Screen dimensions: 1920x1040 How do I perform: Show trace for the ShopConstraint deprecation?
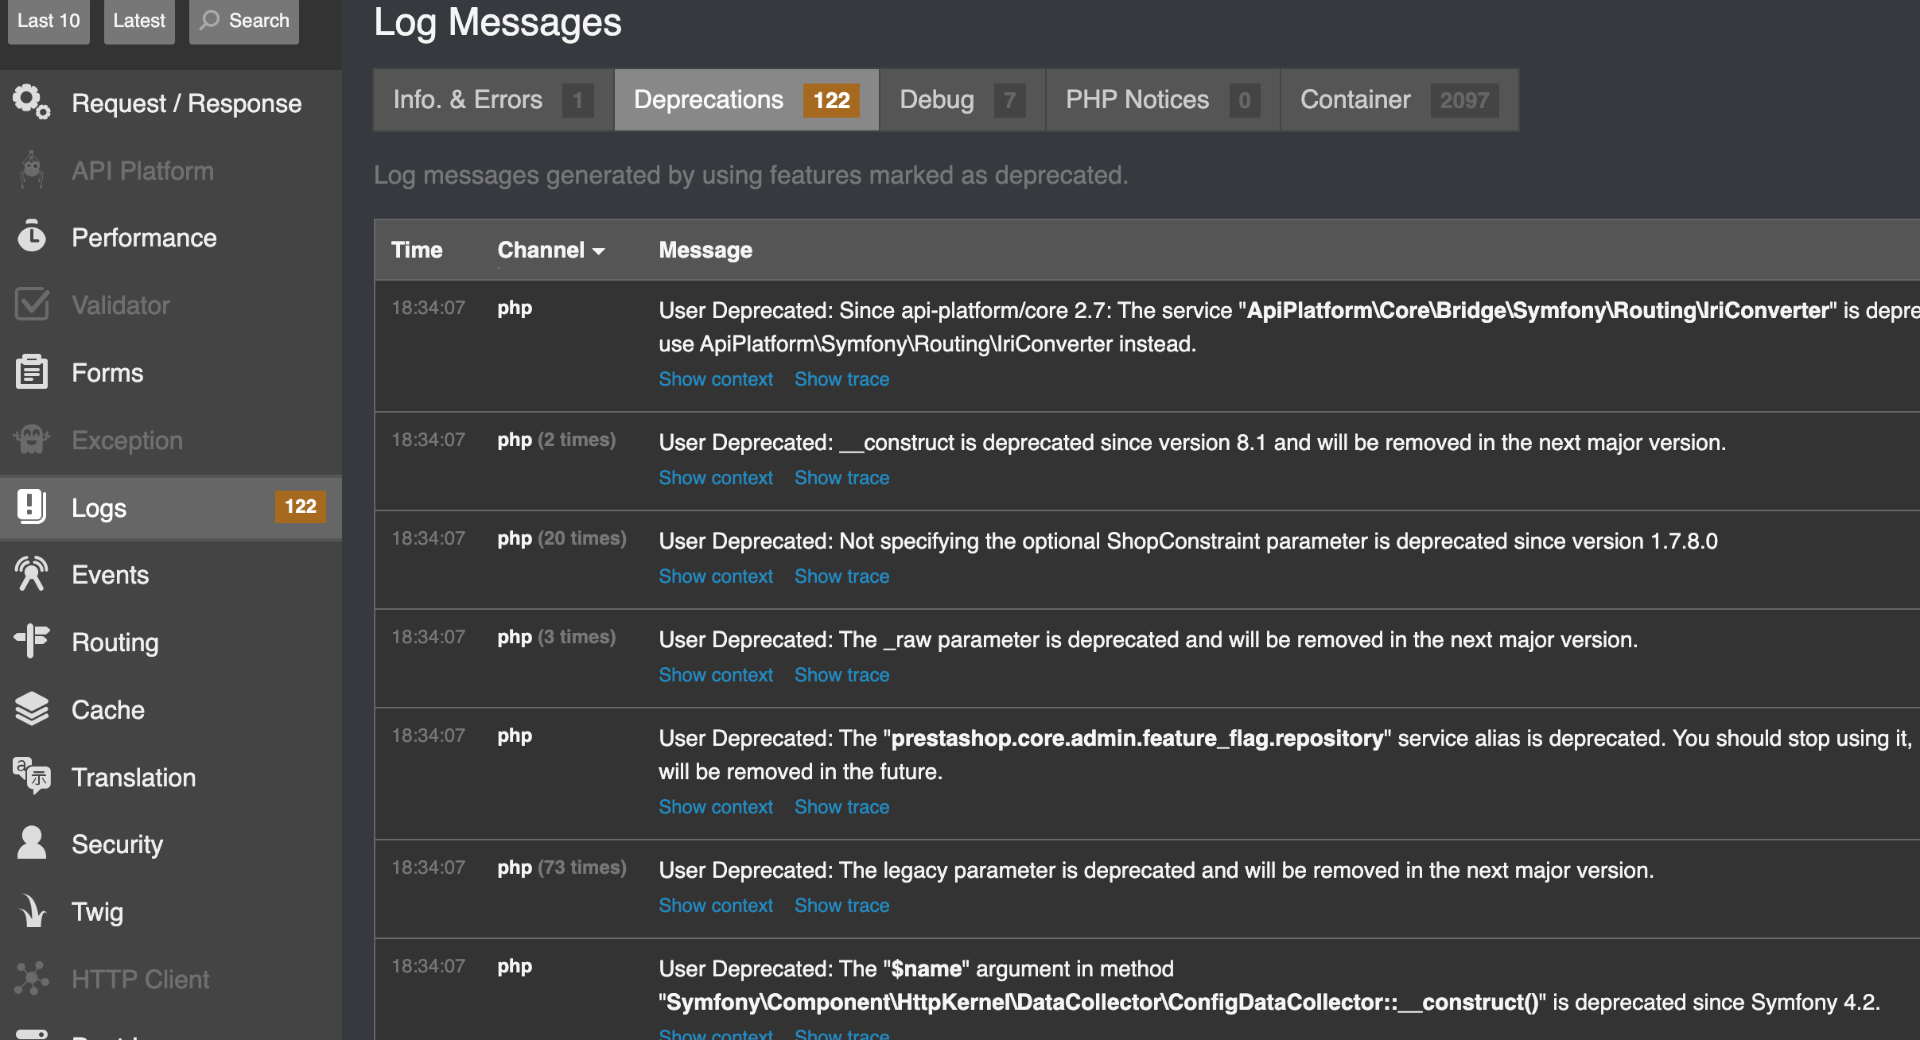[841, 576]
